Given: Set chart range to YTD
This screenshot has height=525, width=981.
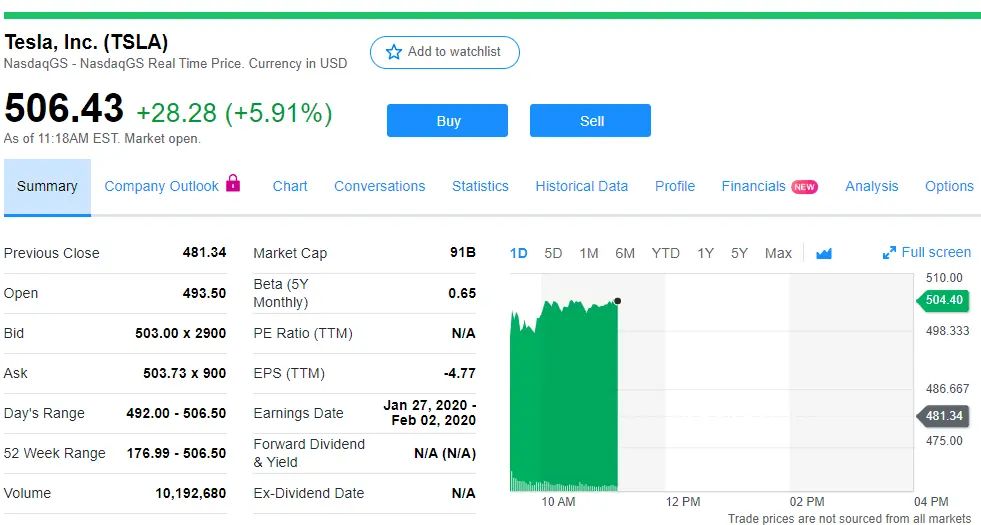Looking at the screenshot, I should [x=665, y=253].
